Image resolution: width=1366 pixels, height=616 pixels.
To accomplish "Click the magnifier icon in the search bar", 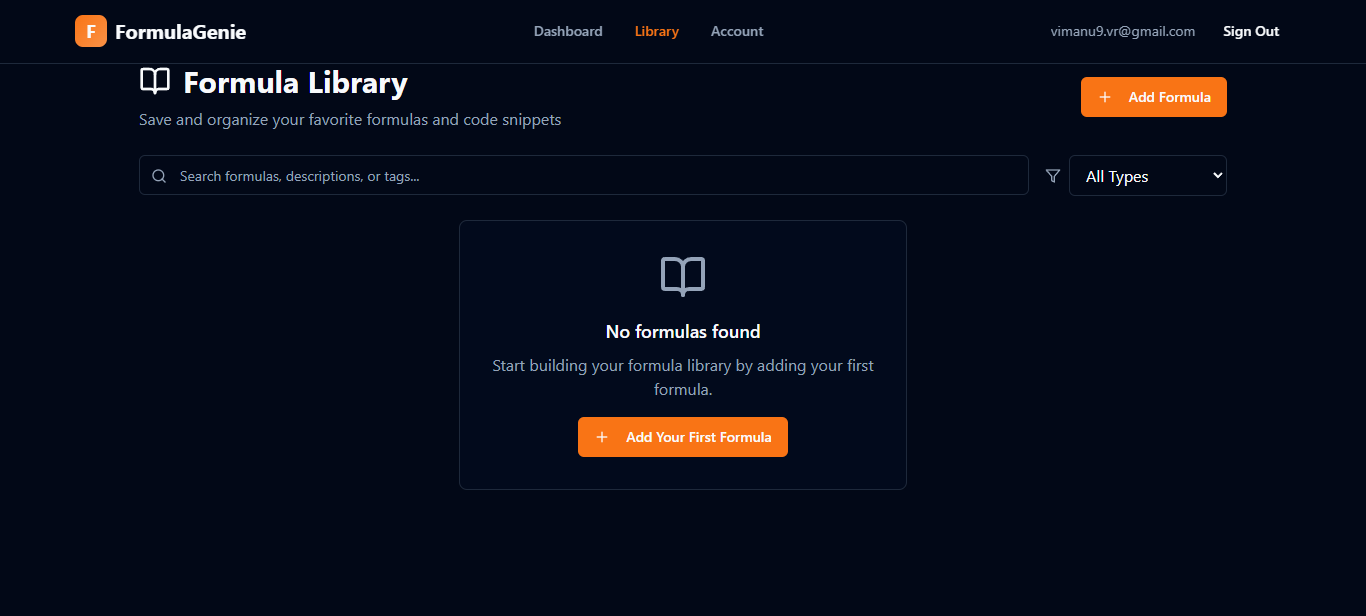I will click(159, 175).
